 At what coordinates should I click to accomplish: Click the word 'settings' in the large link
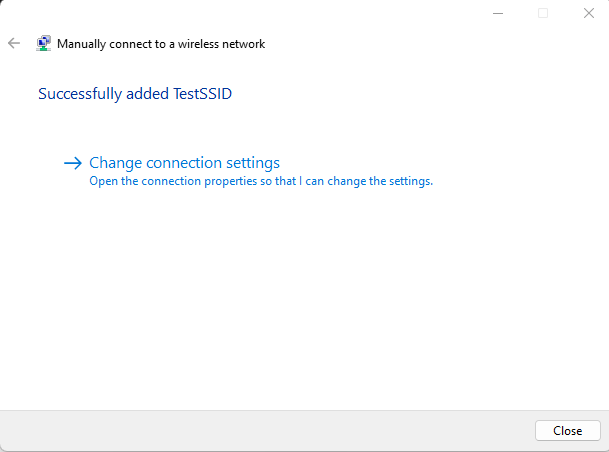click(253, 163)
